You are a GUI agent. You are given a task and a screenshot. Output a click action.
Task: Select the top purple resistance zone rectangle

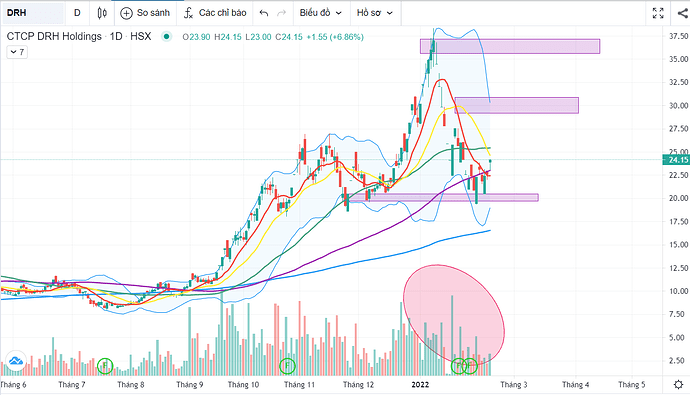point(510,46)
